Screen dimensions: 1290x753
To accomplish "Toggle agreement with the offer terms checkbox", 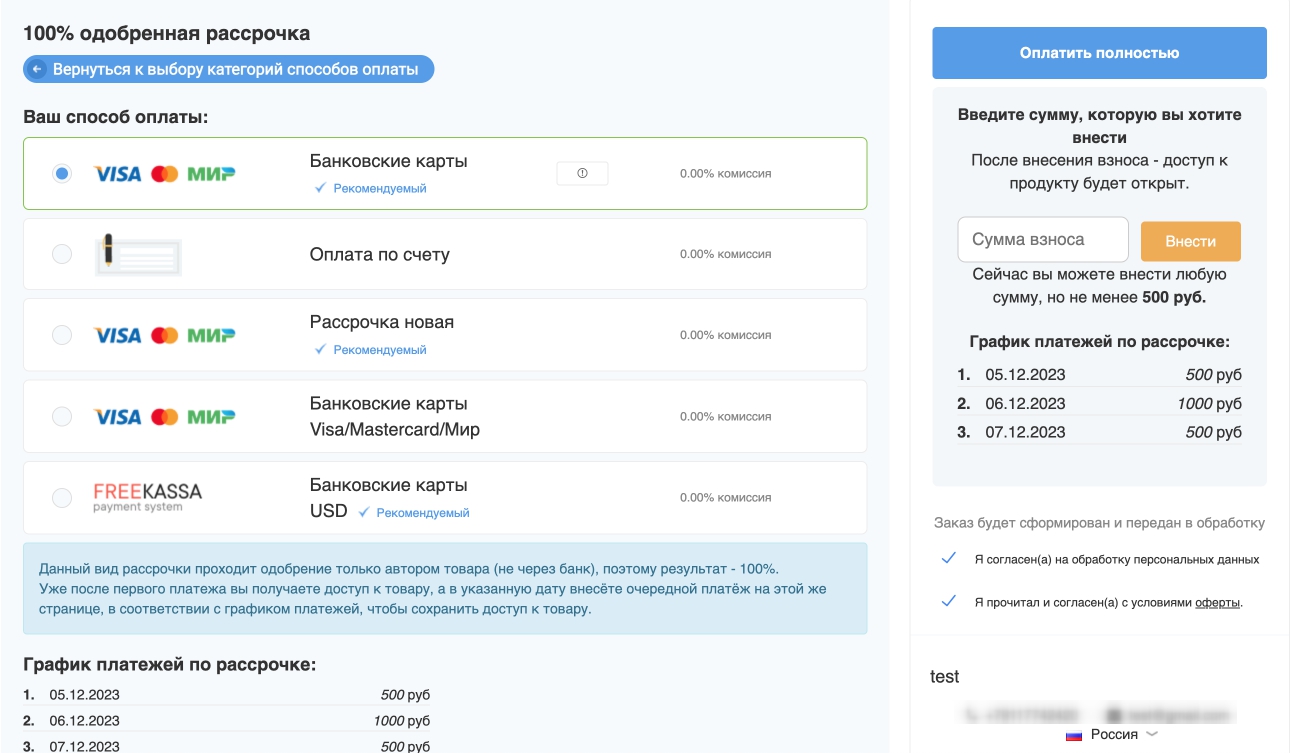I will point(949,602).
